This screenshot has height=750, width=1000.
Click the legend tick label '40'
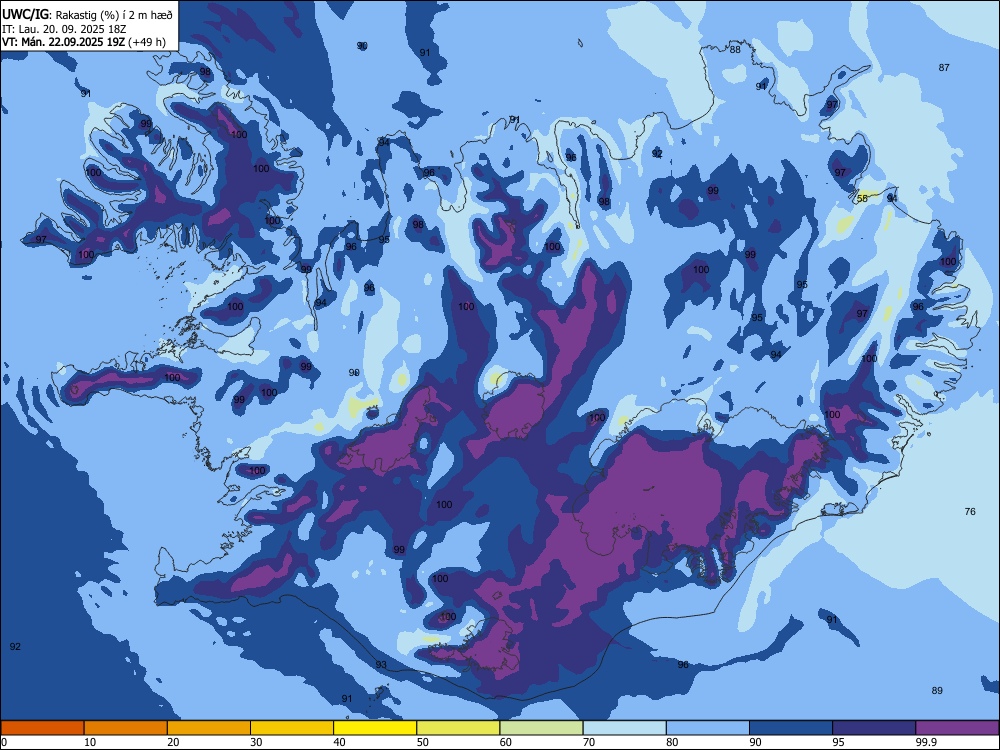coord(339,742)
